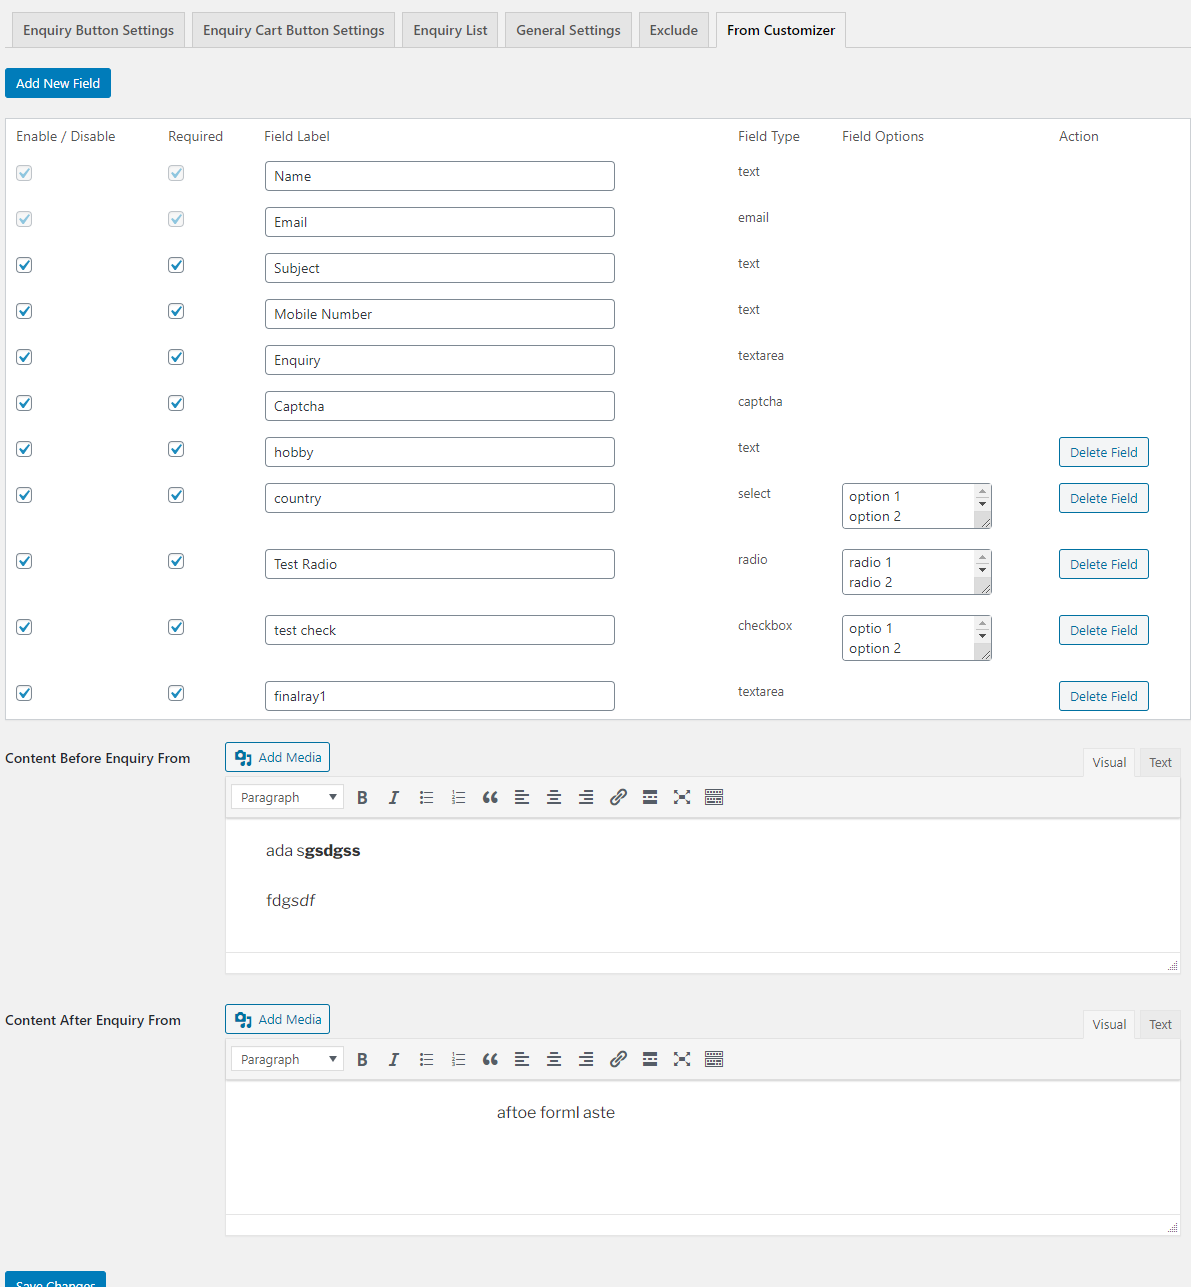The image size is (1191, 1287).
Task: Apply bold formatting in the top editor toolbar
Action: pos(362,797)
